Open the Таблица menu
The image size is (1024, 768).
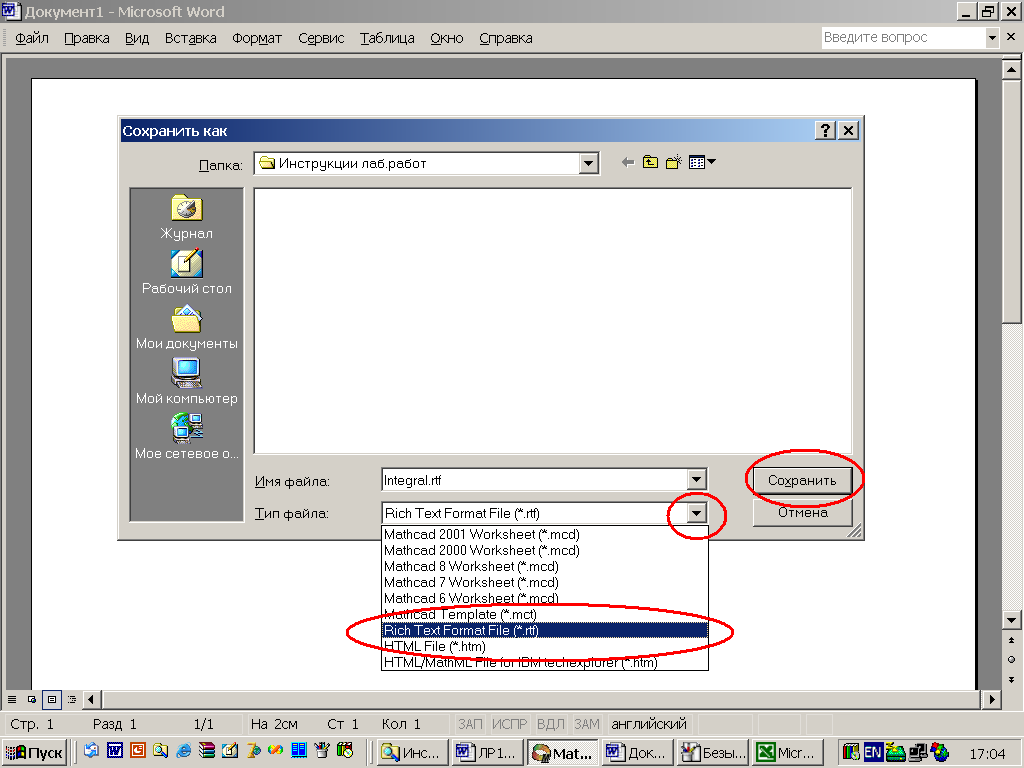point(387,39)
